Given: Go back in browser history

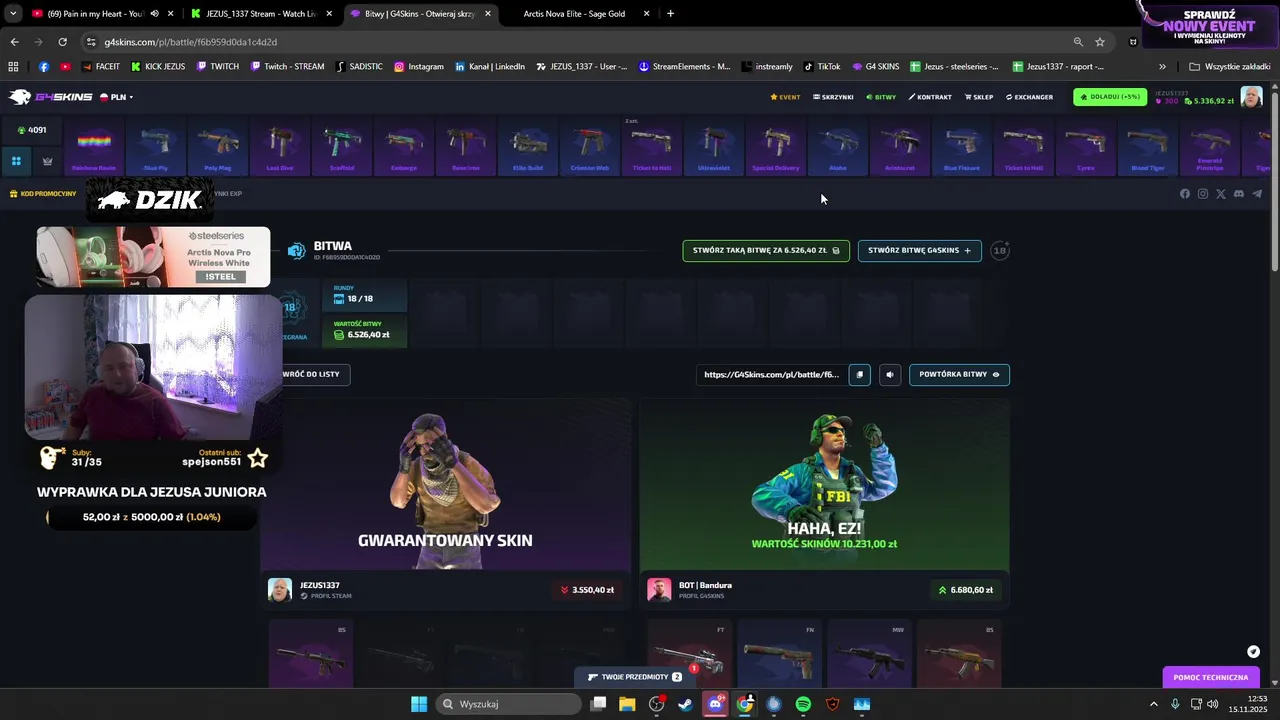Looking at the screenshot, I should click(x=14, y=42).
